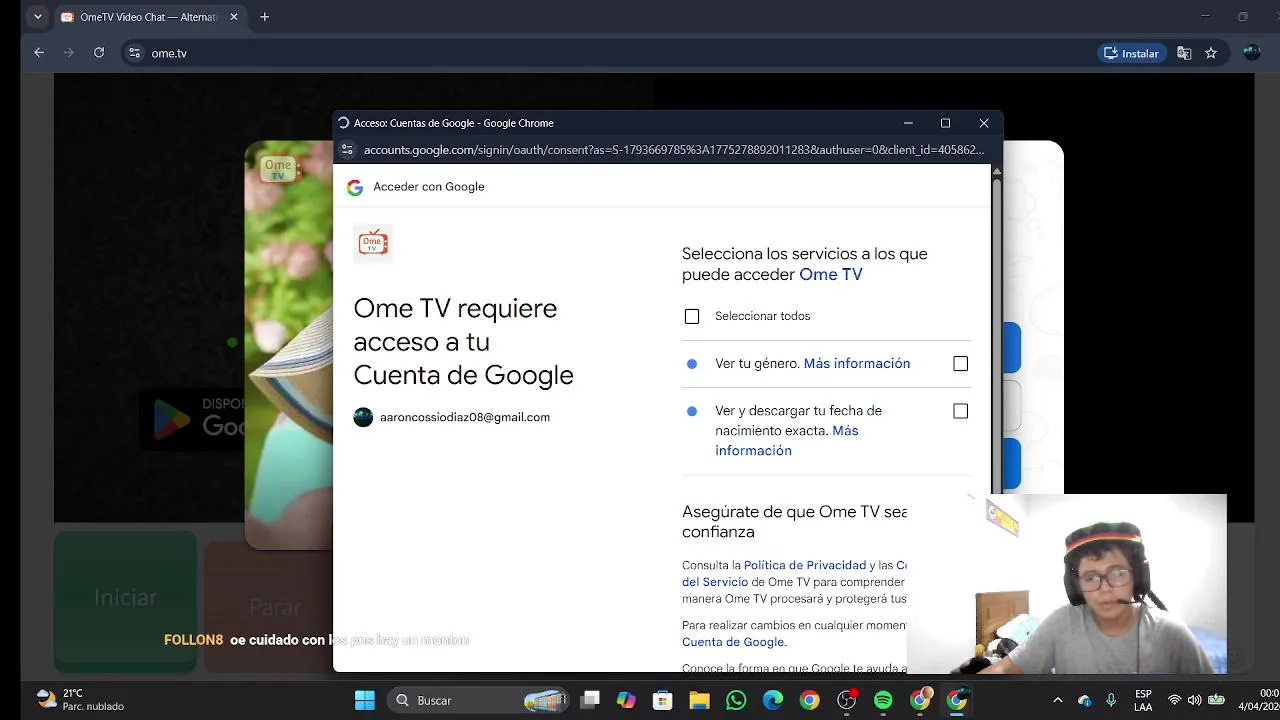Open WhatsApp from the taskbar

[x=736, y=700]
